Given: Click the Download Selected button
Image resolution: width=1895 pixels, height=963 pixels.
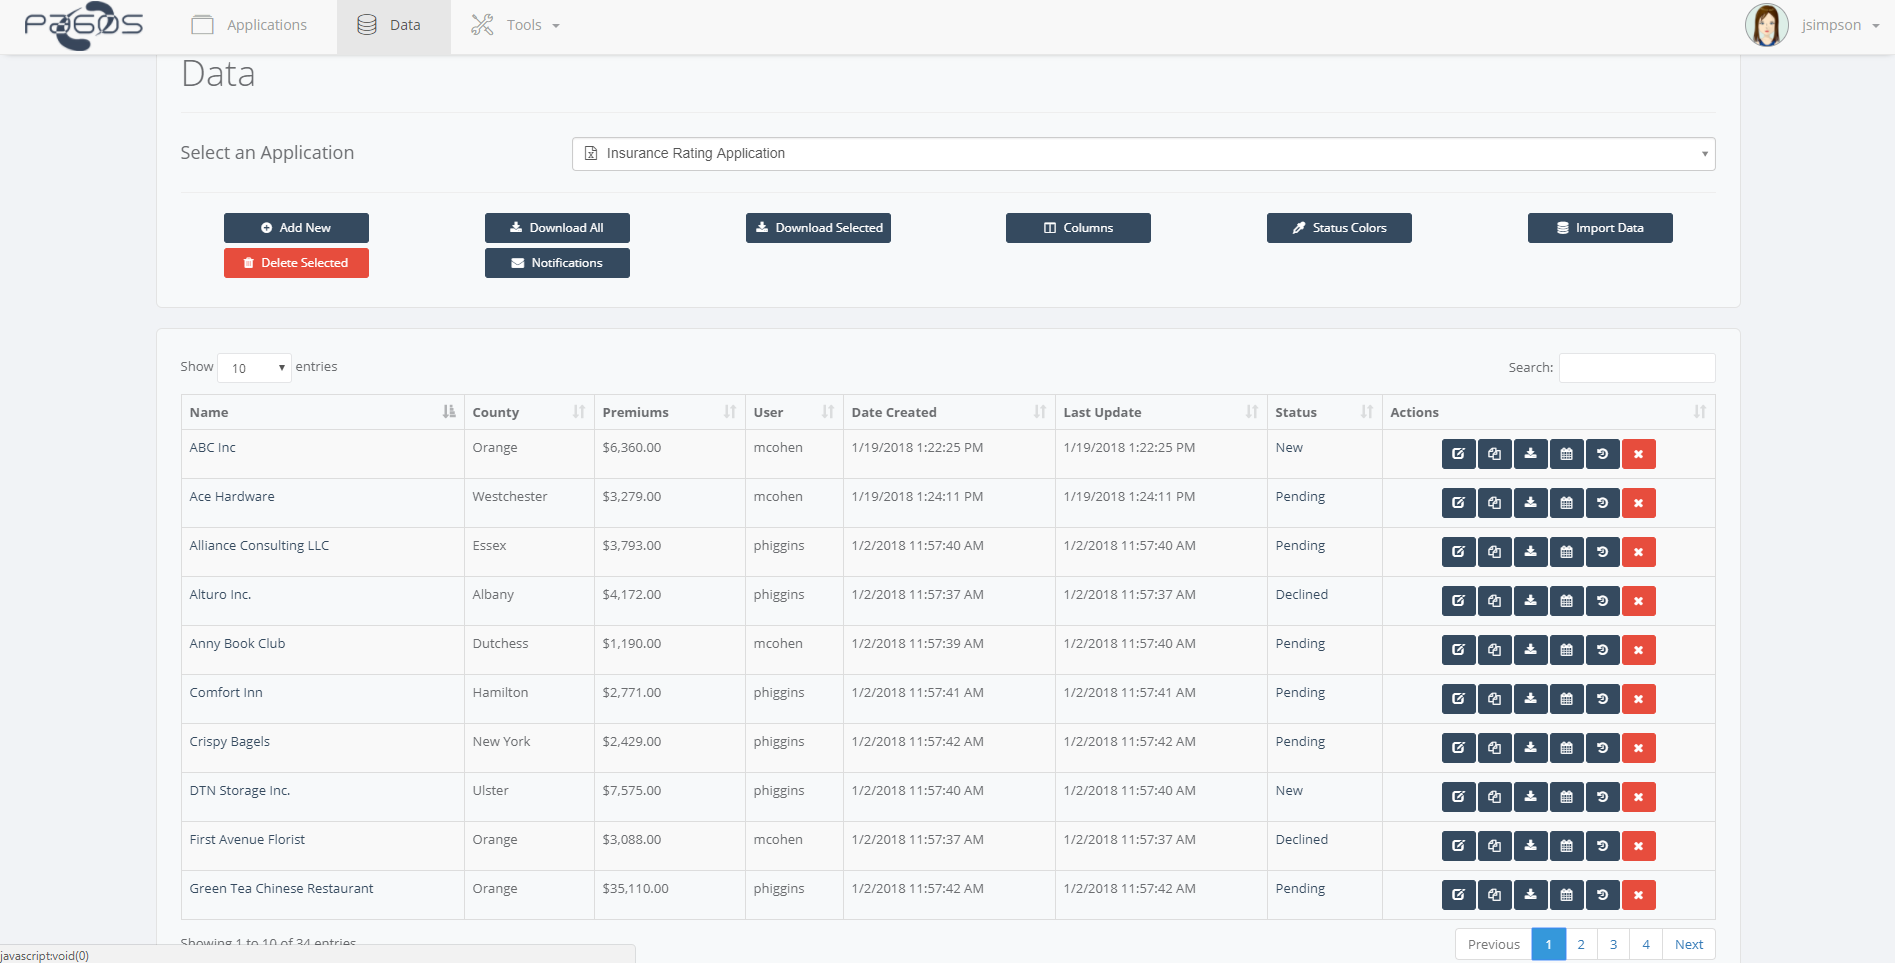Looking at the screenshot, I should 818,228.
